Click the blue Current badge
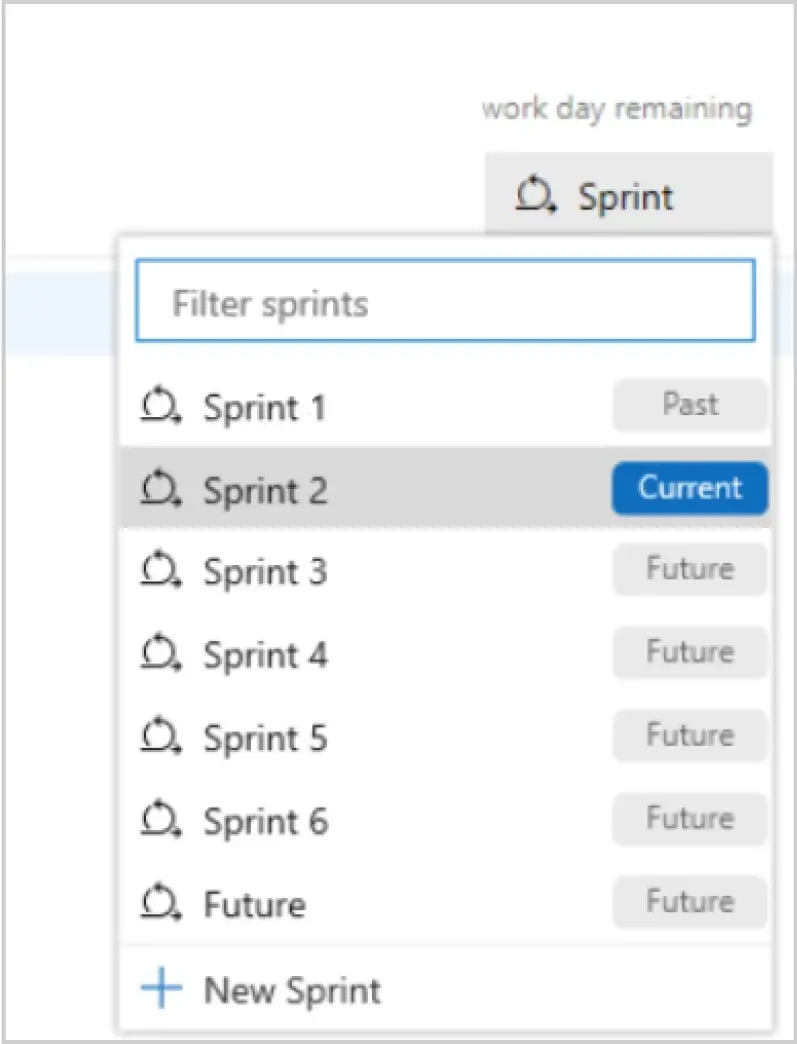797x1044 pixels. click(x=690, y=488)
